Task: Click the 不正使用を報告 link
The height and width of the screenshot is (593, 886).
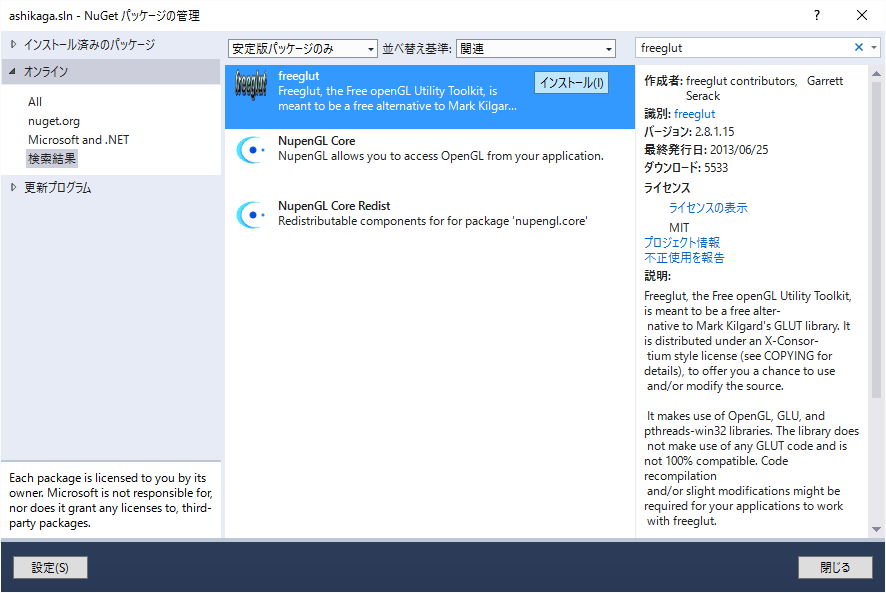Action: [x=684, y=258]
